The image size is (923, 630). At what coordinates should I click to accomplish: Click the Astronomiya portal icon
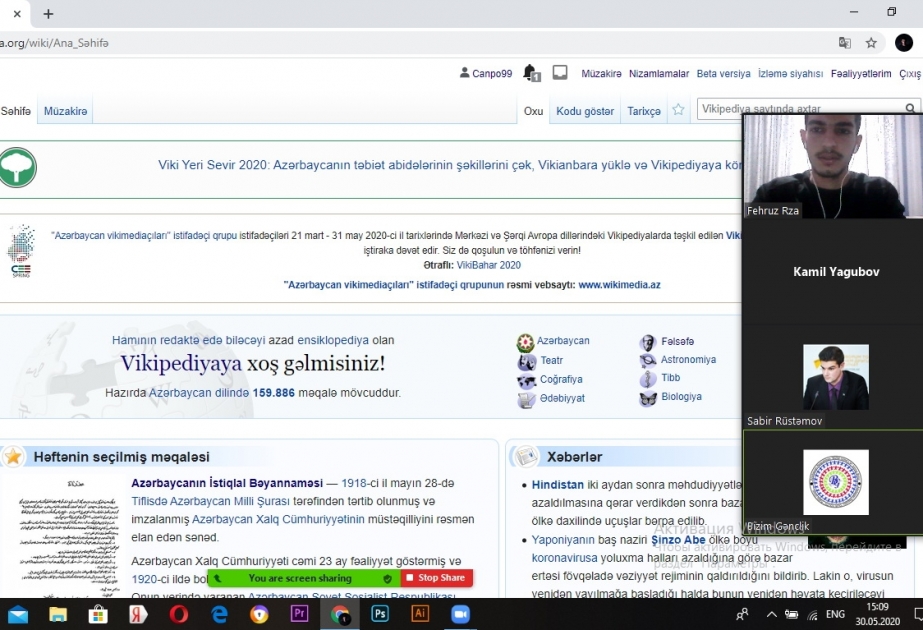648,360
